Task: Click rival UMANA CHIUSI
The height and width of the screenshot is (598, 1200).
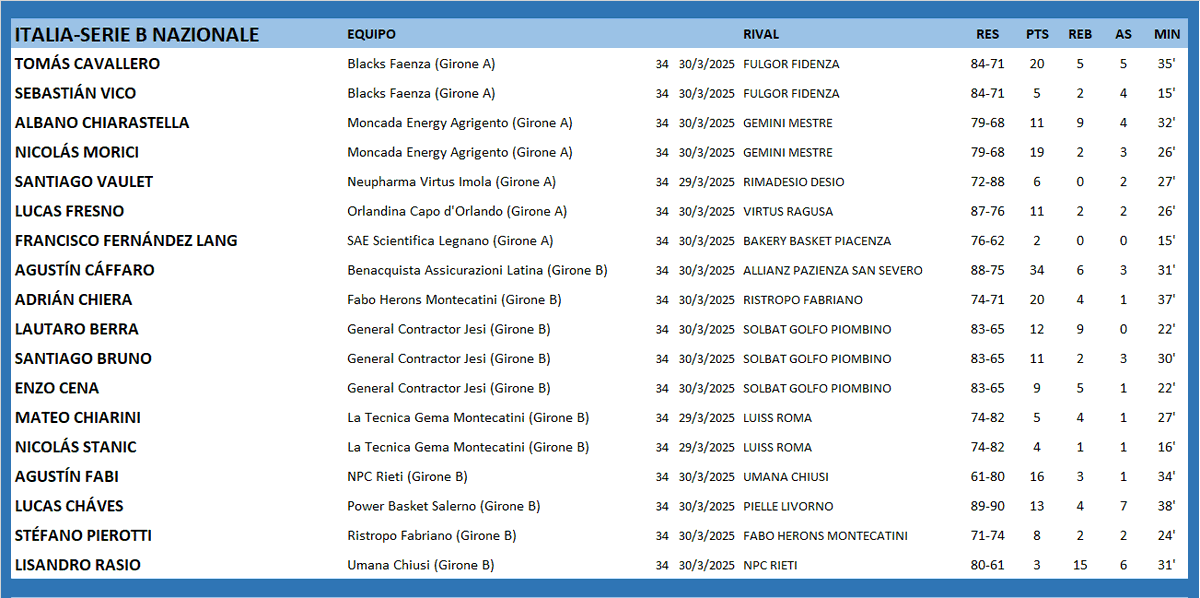Action: click(x=786, y=477)
